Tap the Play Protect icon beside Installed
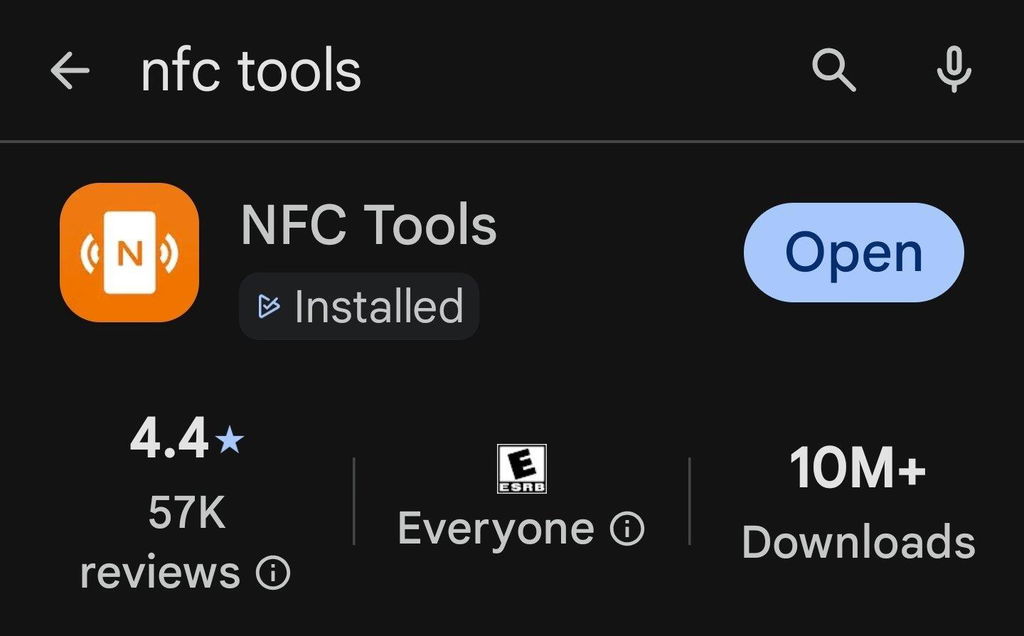 (x=269, y=306)
